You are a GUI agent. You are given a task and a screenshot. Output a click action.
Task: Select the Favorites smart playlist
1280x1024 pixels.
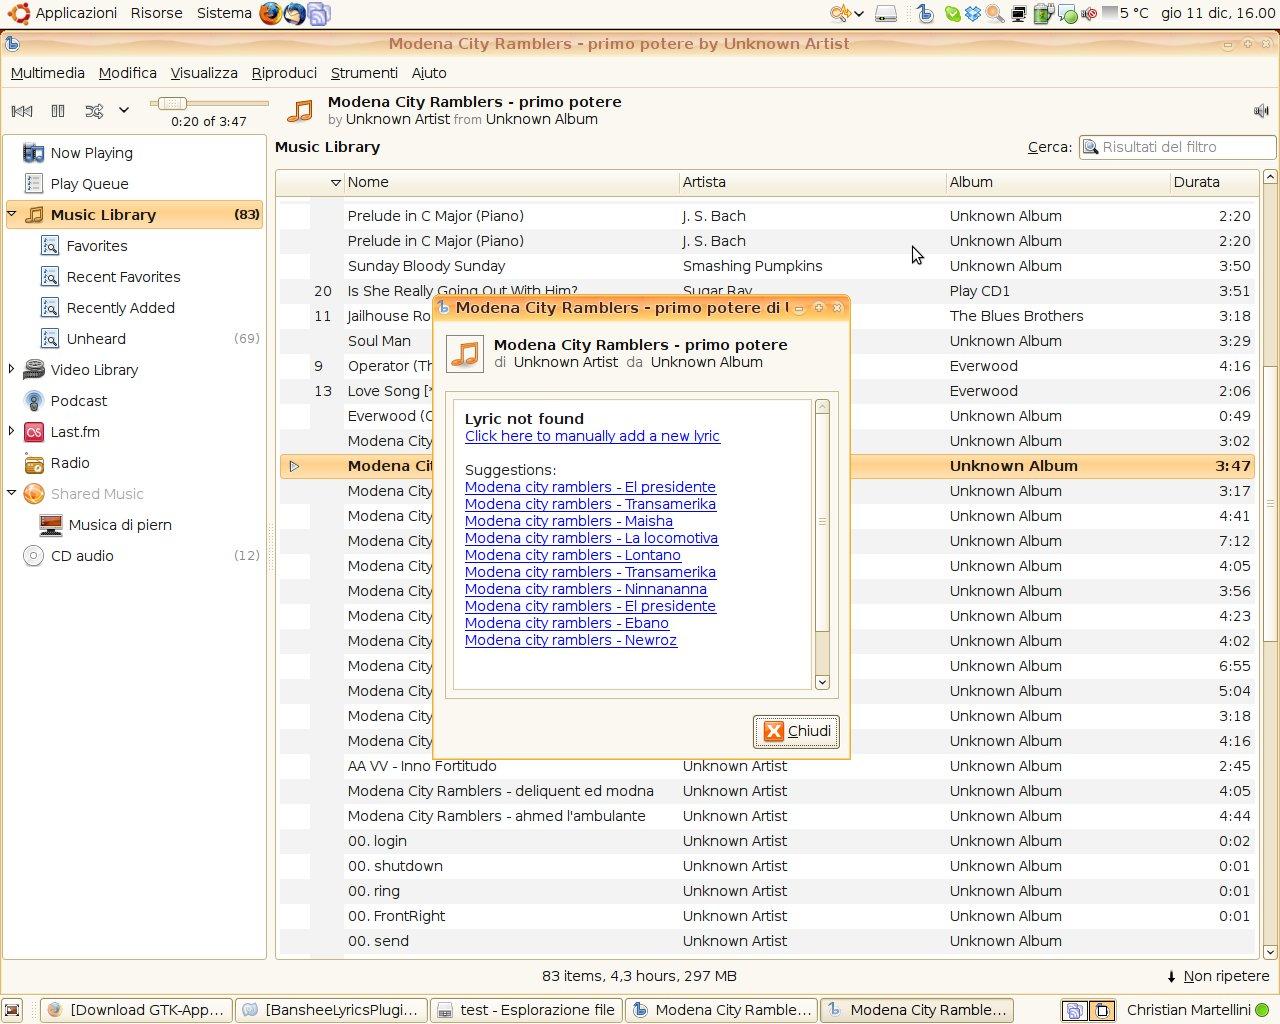point(97,246)
